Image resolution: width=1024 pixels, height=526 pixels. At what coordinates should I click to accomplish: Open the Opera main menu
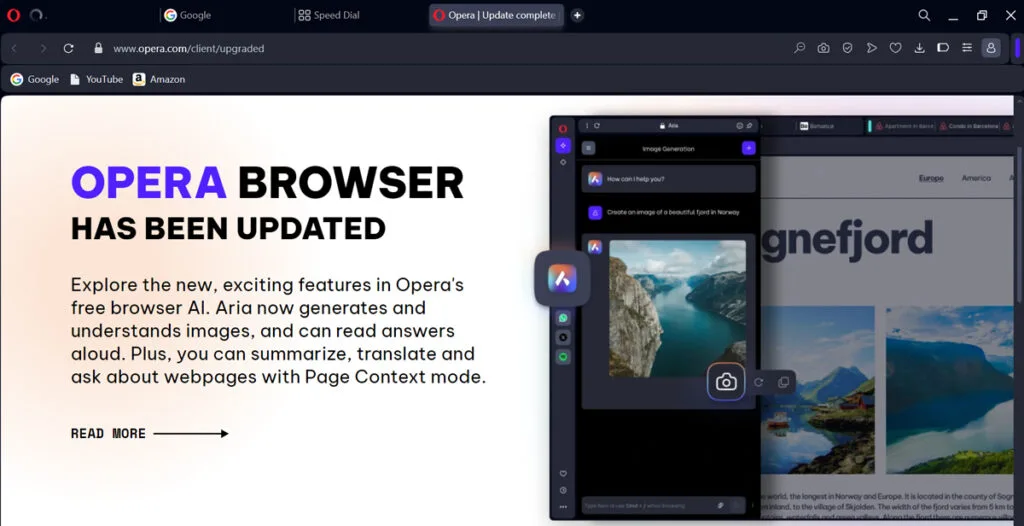pos(13,15)
